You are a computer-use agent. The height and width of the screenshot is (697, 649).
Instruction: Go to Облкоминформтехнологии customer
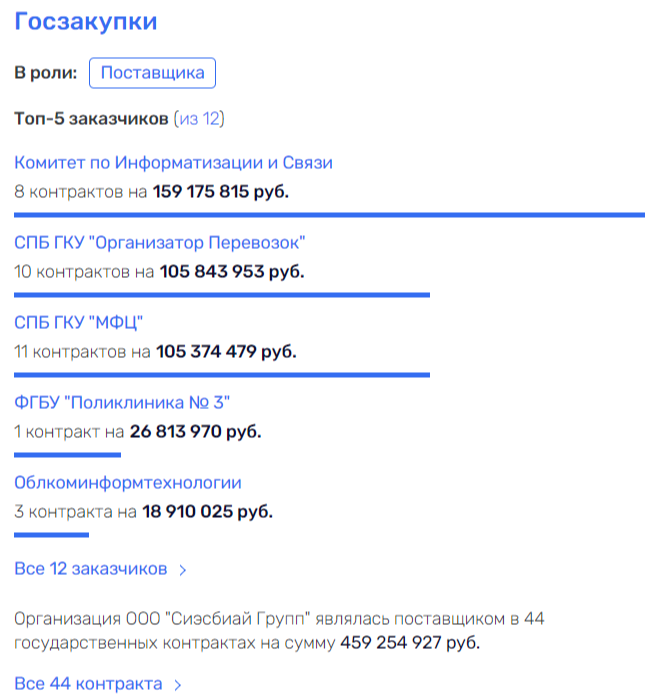(128, 483)
